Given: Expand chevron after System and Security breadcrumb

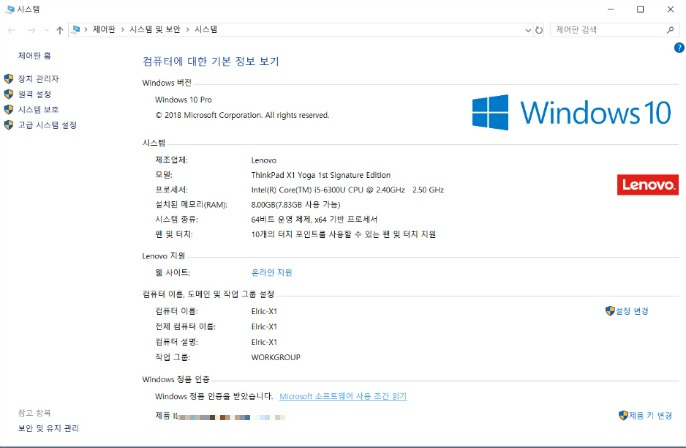Looking at the screenshot, I should (188, 29).
